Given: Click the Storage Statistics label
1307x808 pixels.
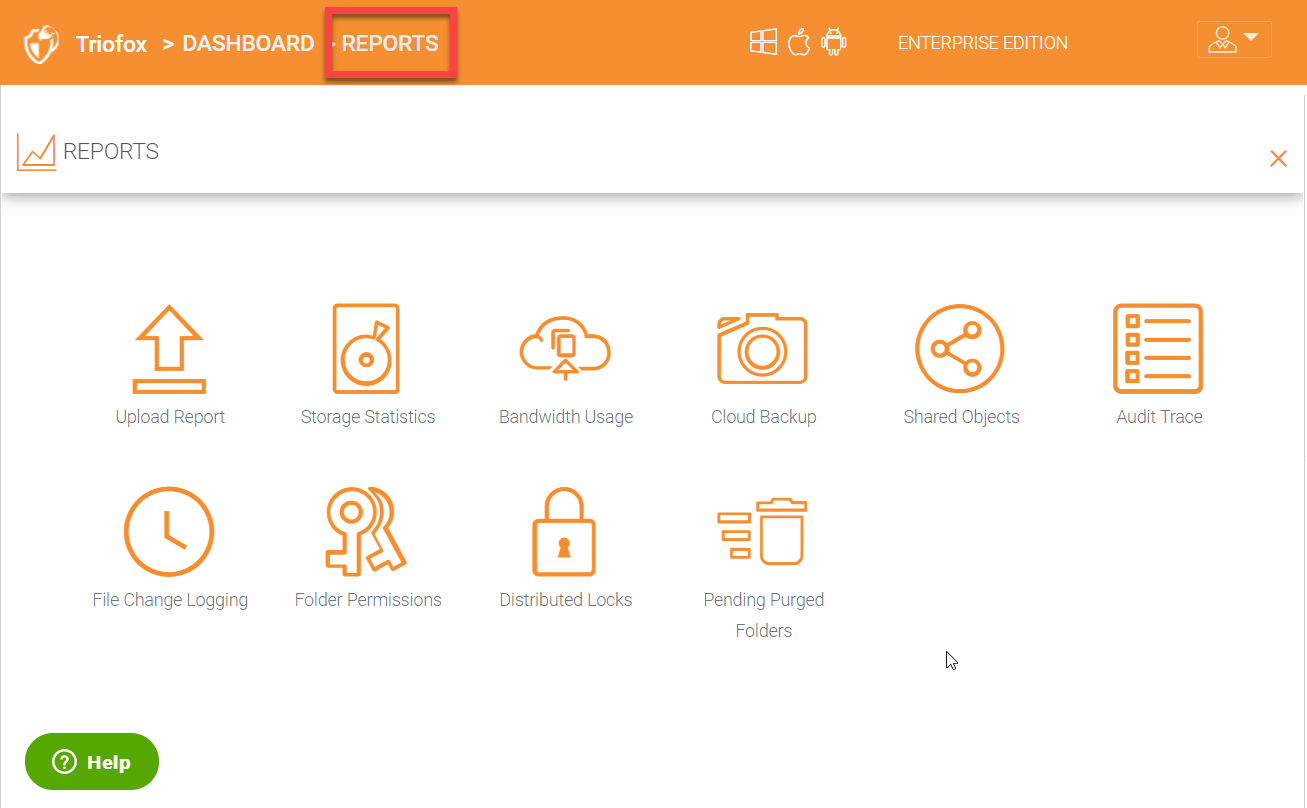Looking at the screenshot, I should (368, 417).
